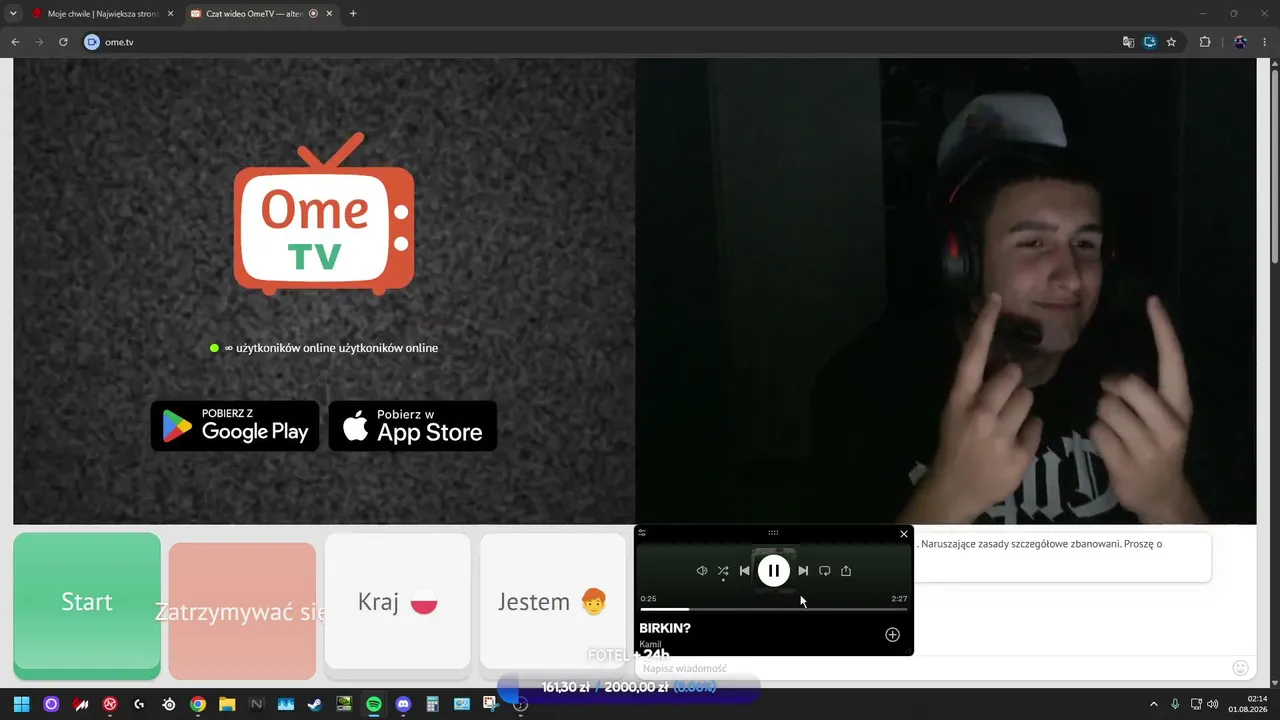This screenshot has height=720, width=1280.
Task: Open Discord from the taskbar
Action: pyautogui.click(x=403, y=704)
